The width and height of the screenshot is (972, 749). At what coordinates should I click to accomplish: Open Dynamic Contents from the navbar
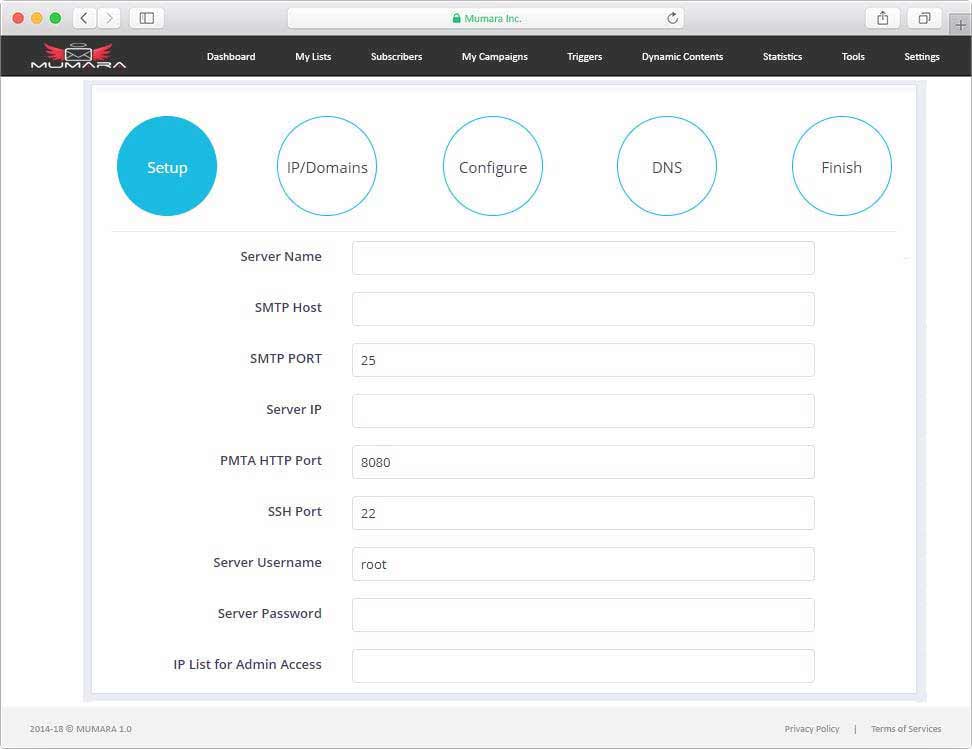682,57
